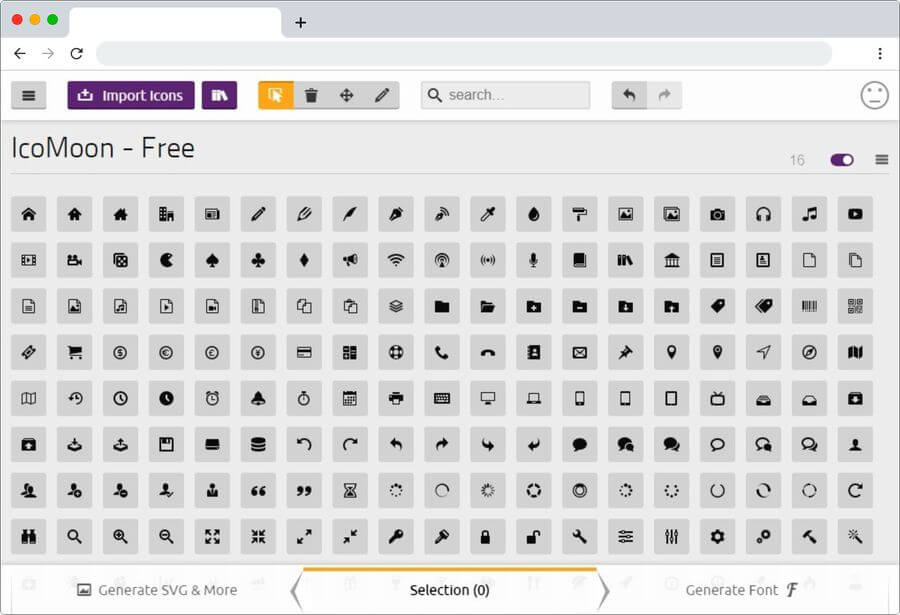Activate the Remove trash tool

pyautogui.click(x=311, y=95)
